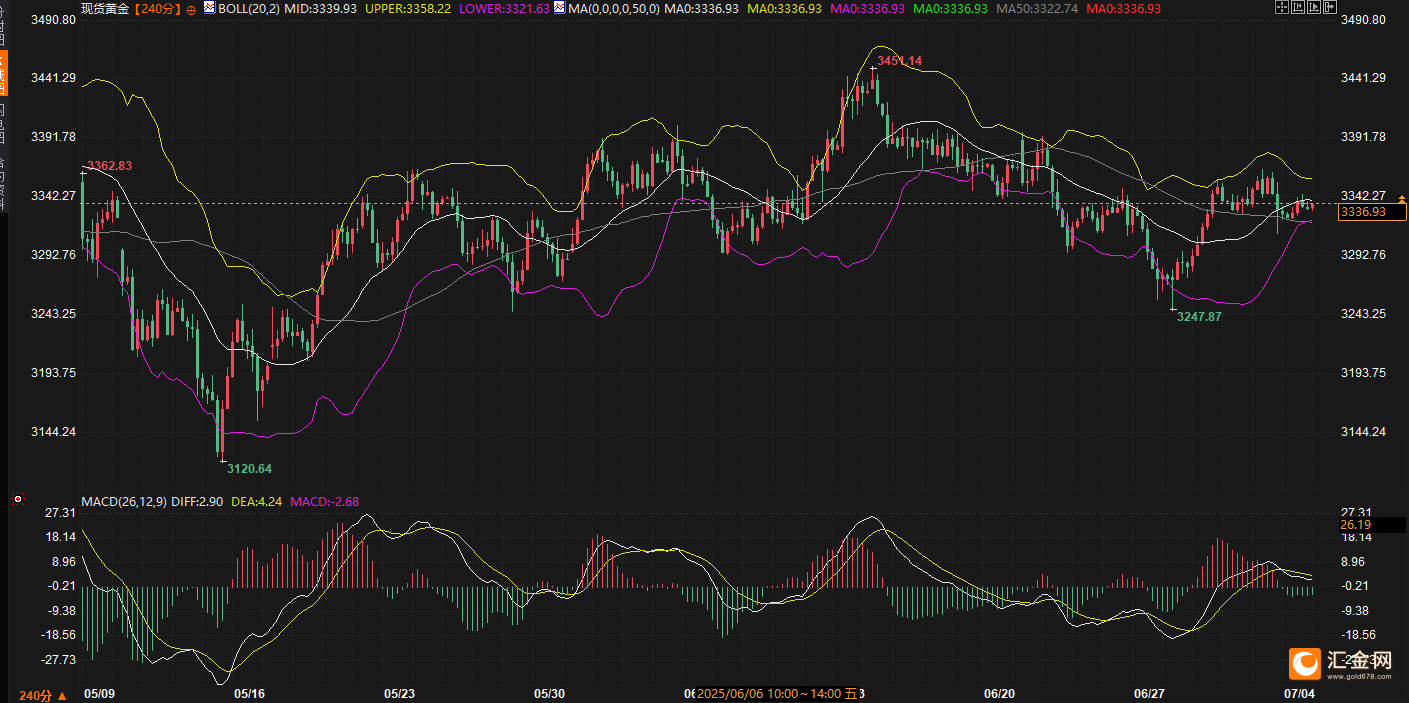Click the gray MA50:3322.74 value
Screen dimensions: 1409x703
tap(1036, 8)
